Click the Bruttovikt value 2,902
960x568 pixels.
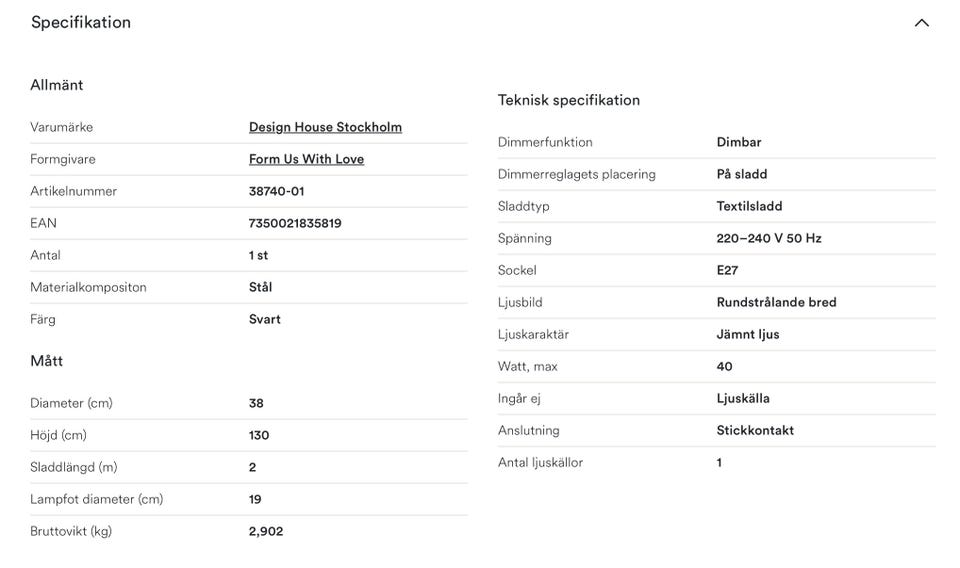pyautogui.click(x=266, y=531)
